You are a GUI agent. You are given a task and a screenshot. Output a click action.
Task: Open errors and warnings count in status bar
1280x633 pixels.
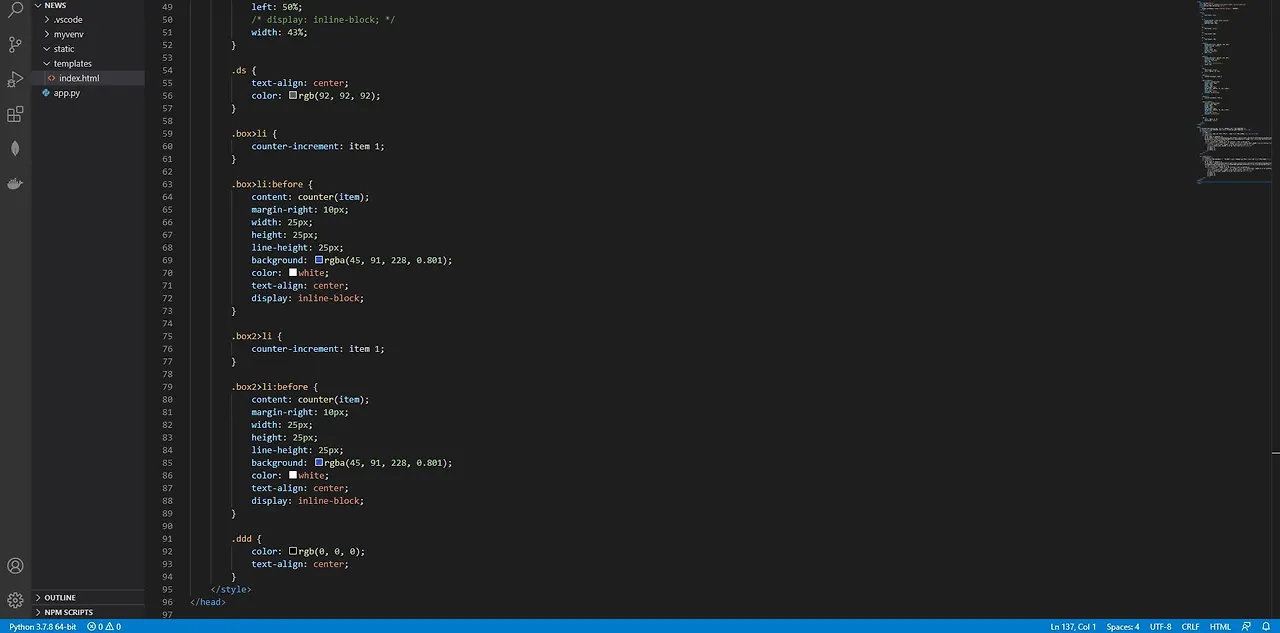tap(104, 627)
